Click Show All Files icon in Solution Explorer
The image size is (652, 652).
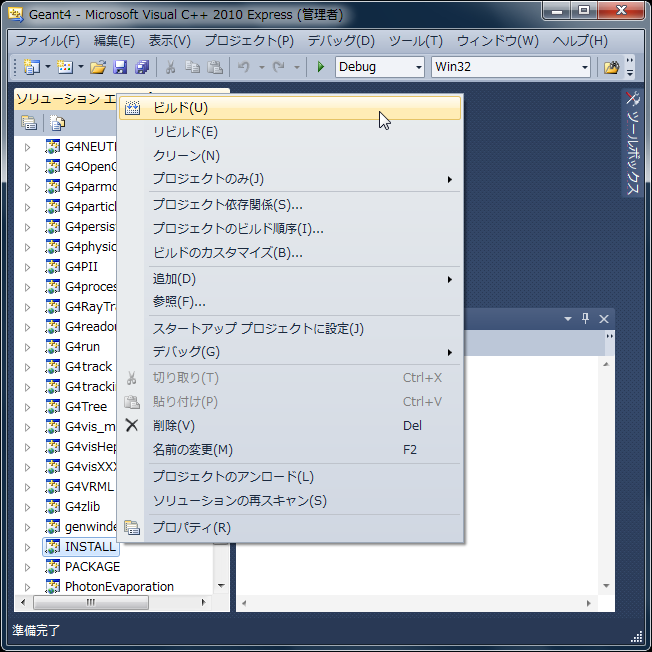pos(57,123)
